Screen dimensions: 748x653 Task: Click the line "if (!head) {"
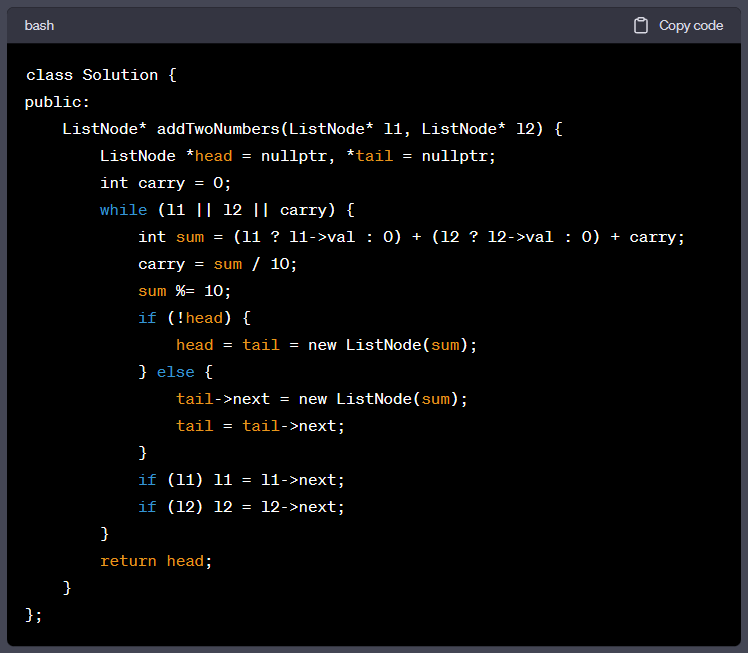coord(194,318)
